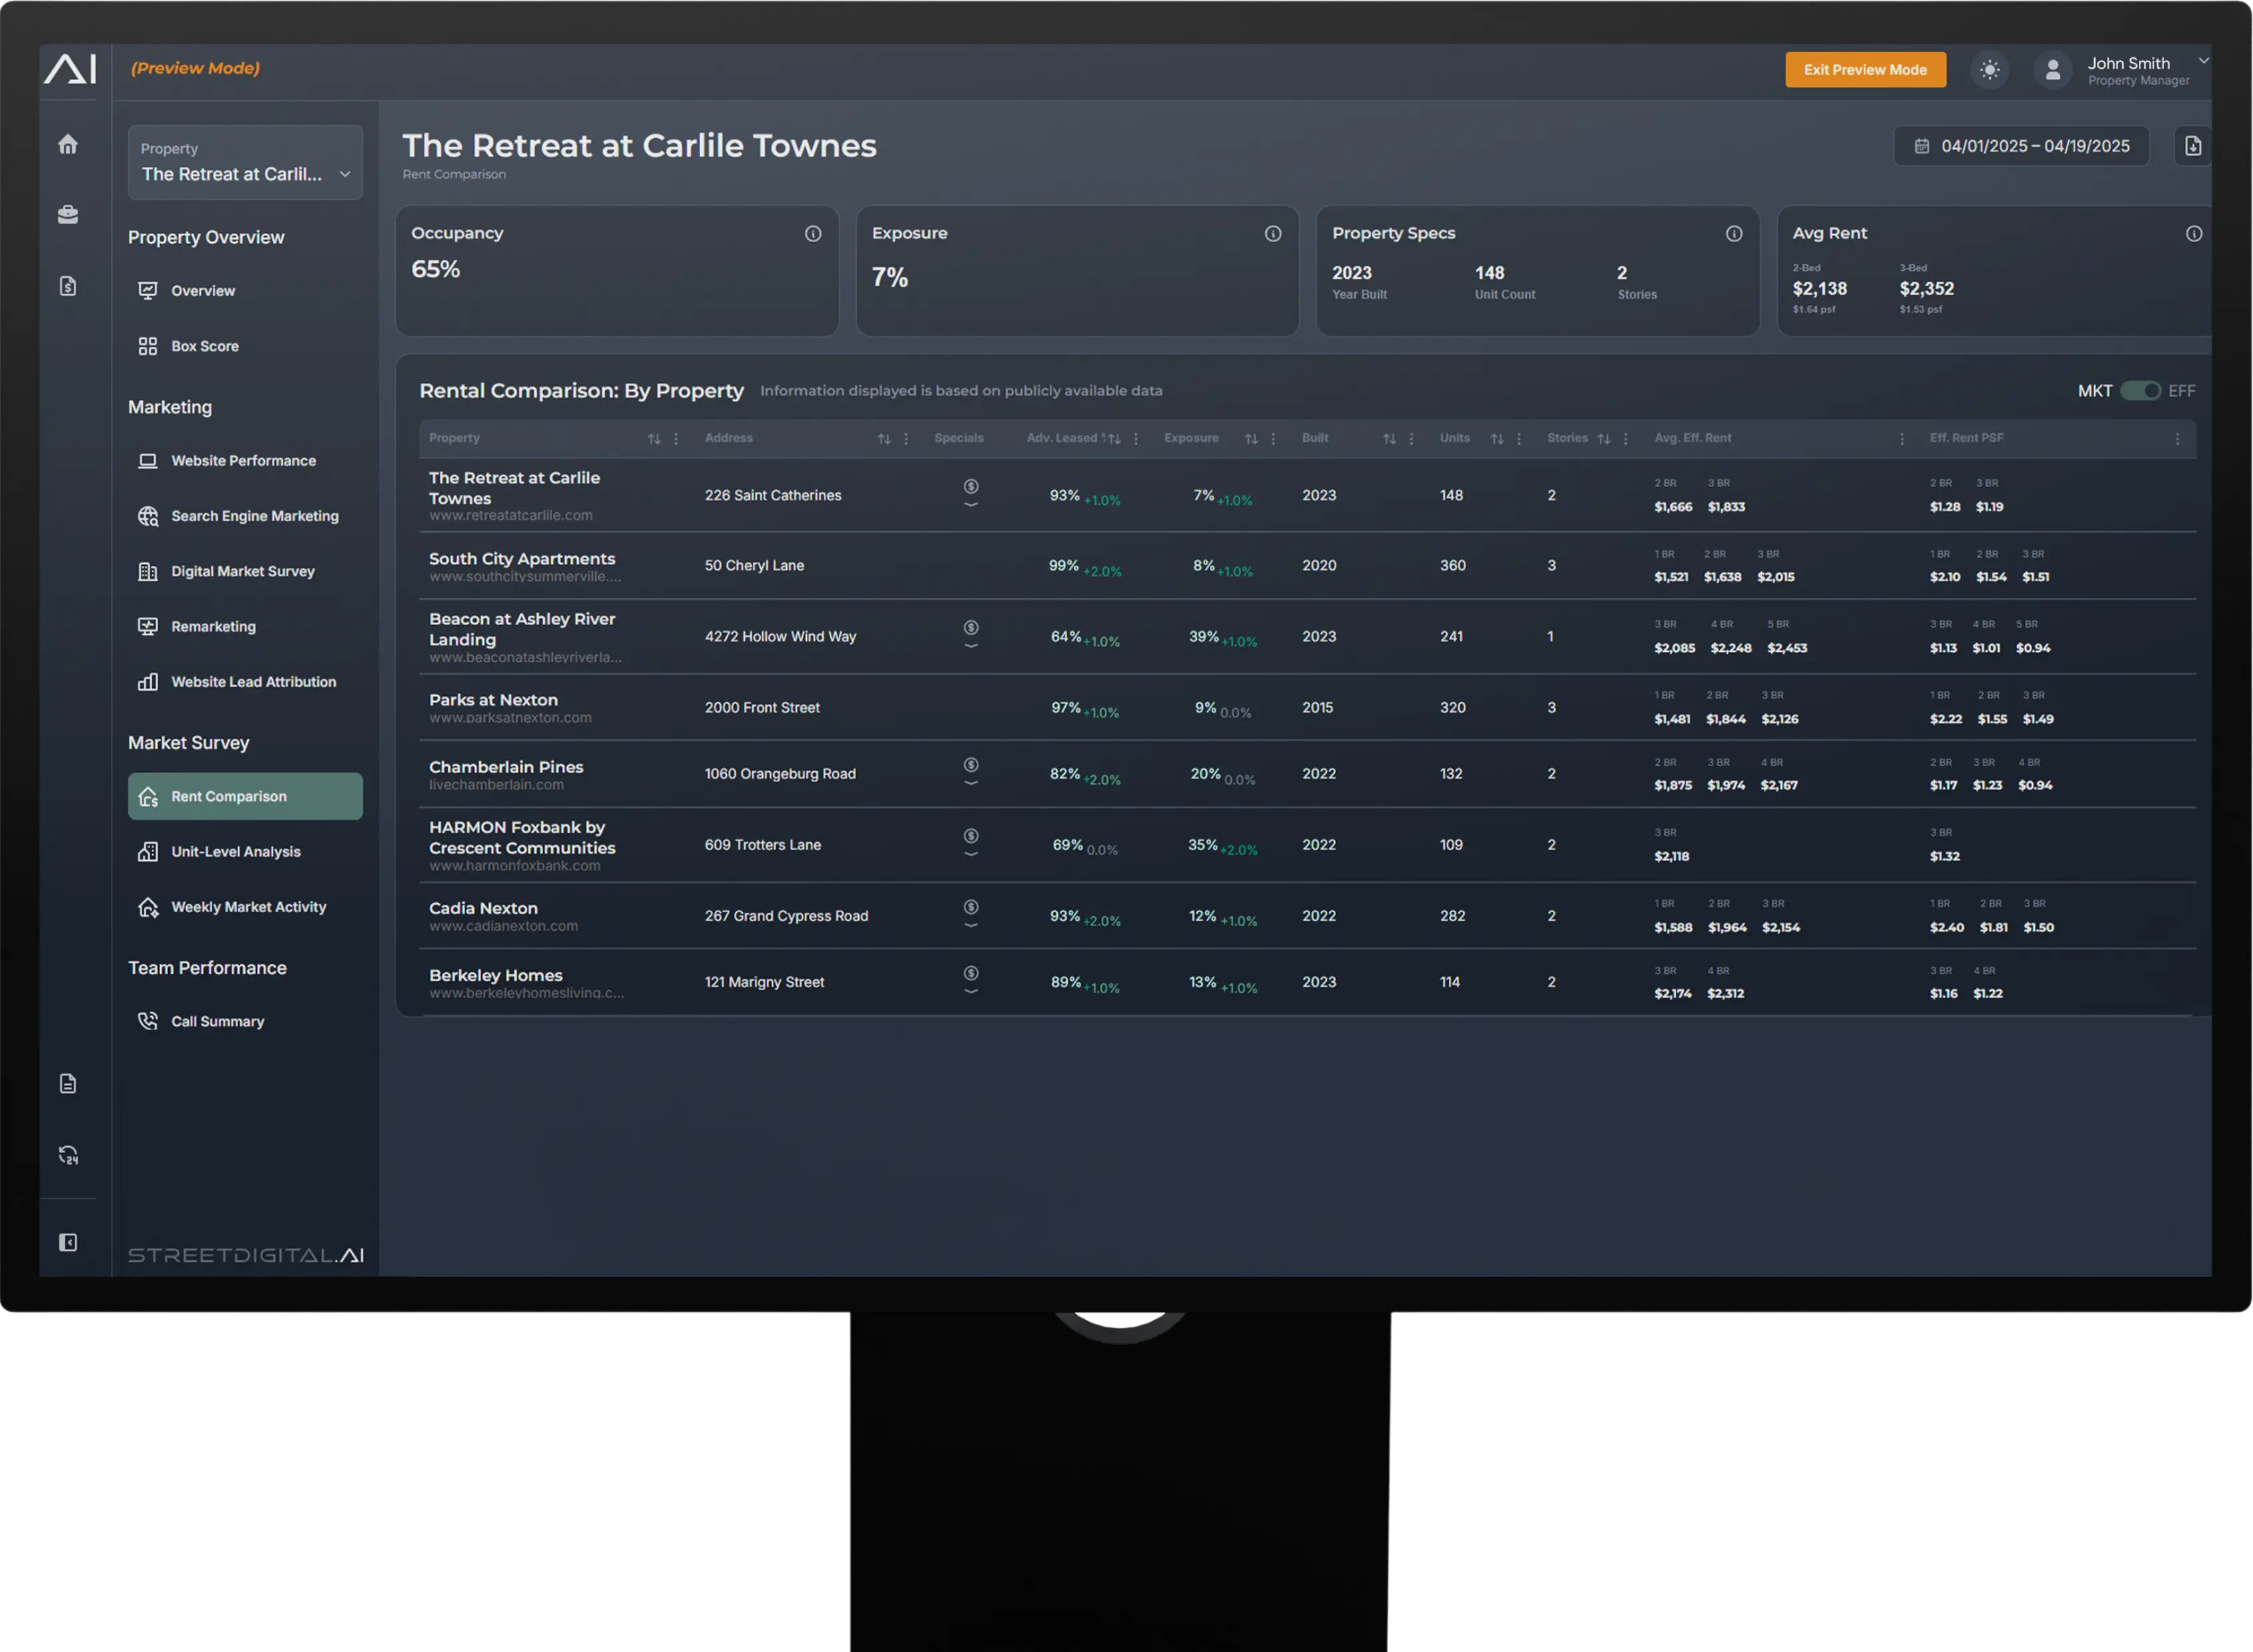This screenshot has height=1652, width=2253.
Task: Expand specials icon for Berkeley Homes
Action: tap(971, 980)
